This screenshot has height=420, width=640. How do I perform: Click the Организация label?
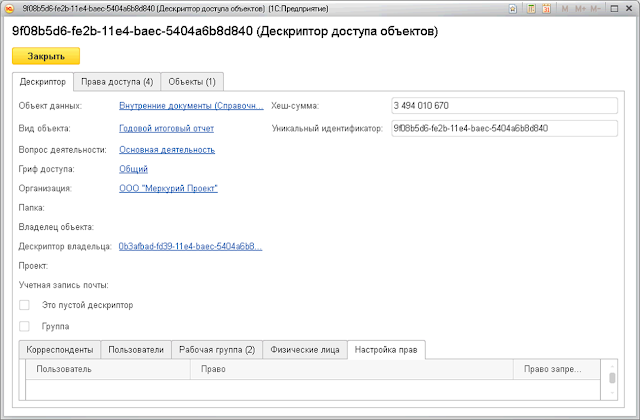[45, 188]
